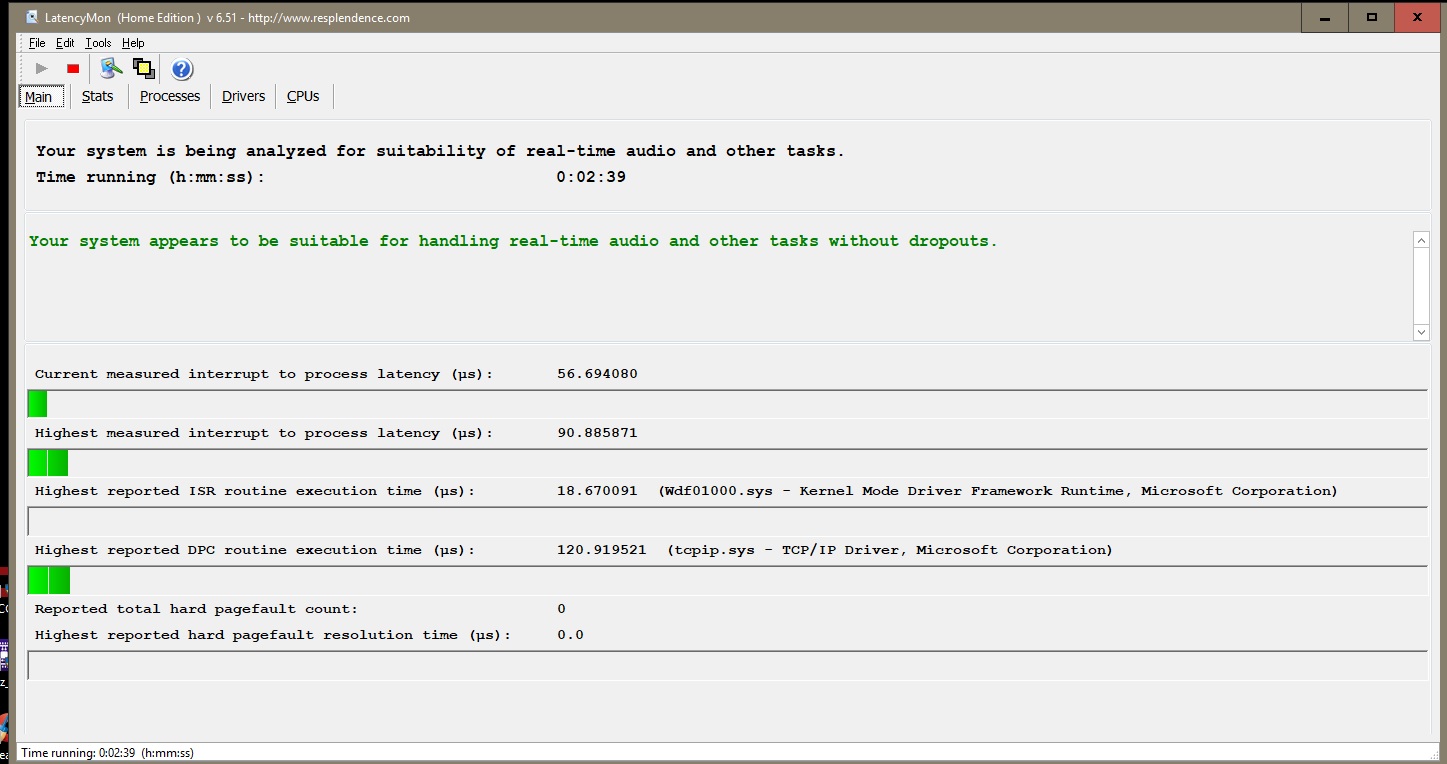Open the options icon with computer and pencil
Screen dimensions: 1447x764
click(x=111, y=68)
